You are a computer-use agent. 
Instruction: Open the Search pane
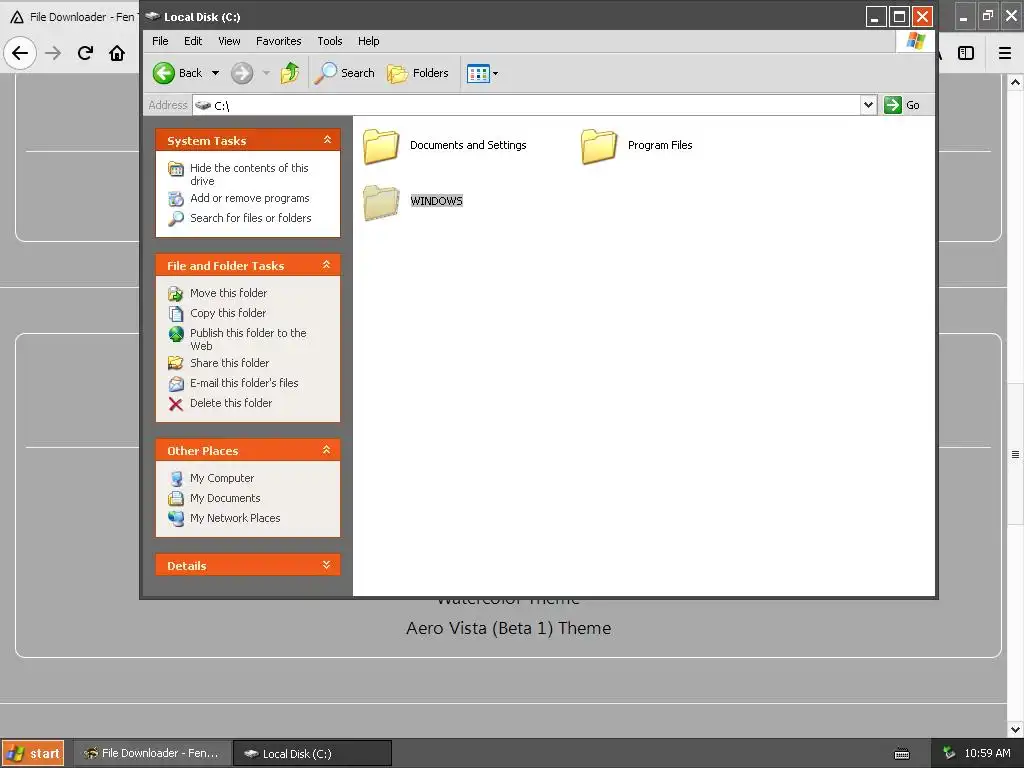click(x=344, y=73)
